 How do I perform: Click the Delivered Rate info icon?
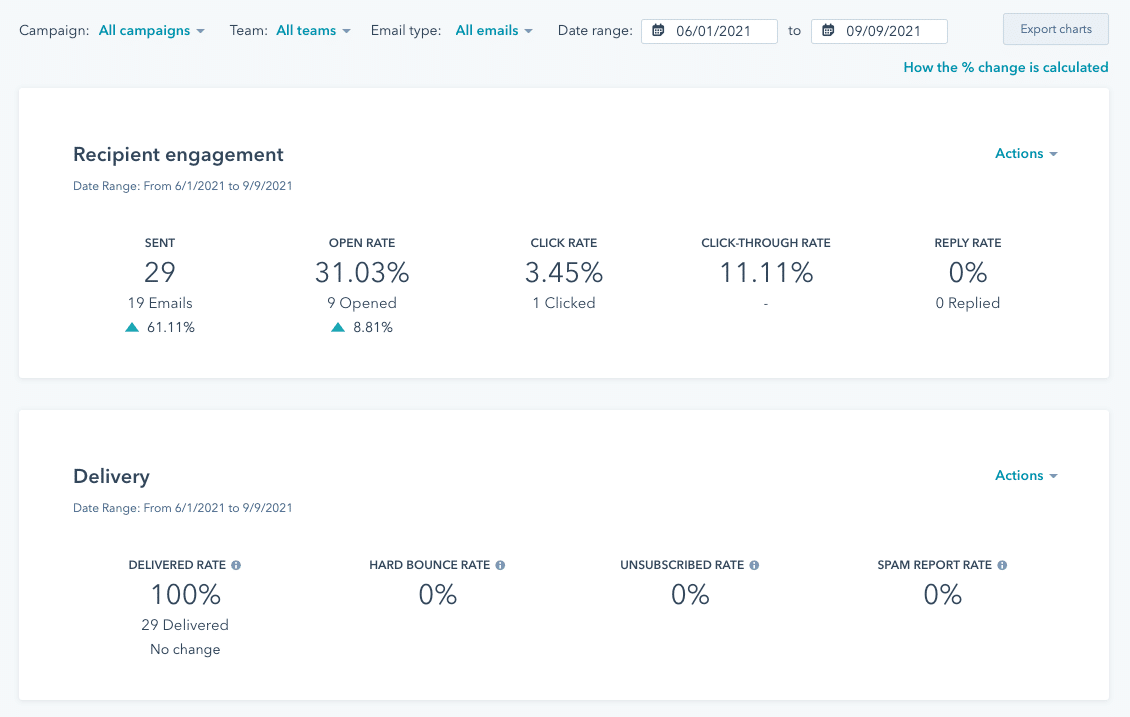[236, 565]
